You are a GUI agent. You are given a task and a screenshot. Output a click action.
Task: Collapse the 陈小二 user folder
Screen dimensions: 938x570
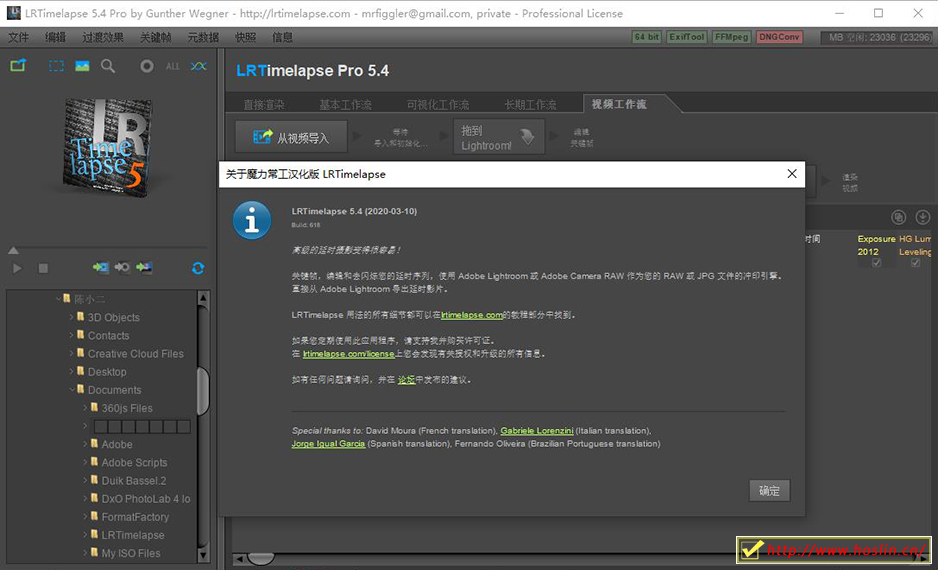click(x=58, y=298)
